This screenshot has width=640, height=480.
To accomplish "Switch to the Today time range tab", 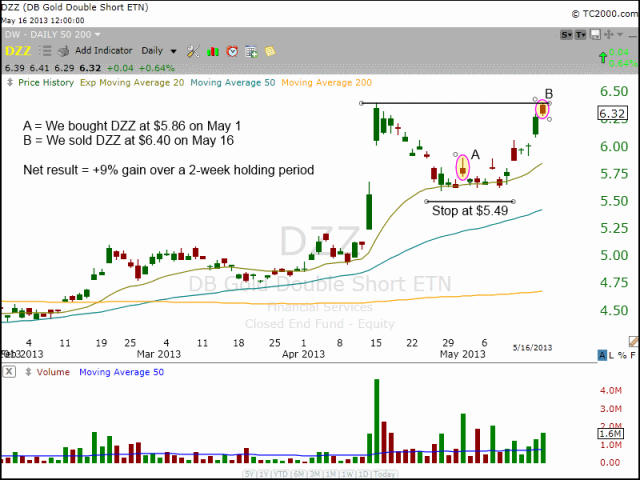I will click(x=384, y=474).
